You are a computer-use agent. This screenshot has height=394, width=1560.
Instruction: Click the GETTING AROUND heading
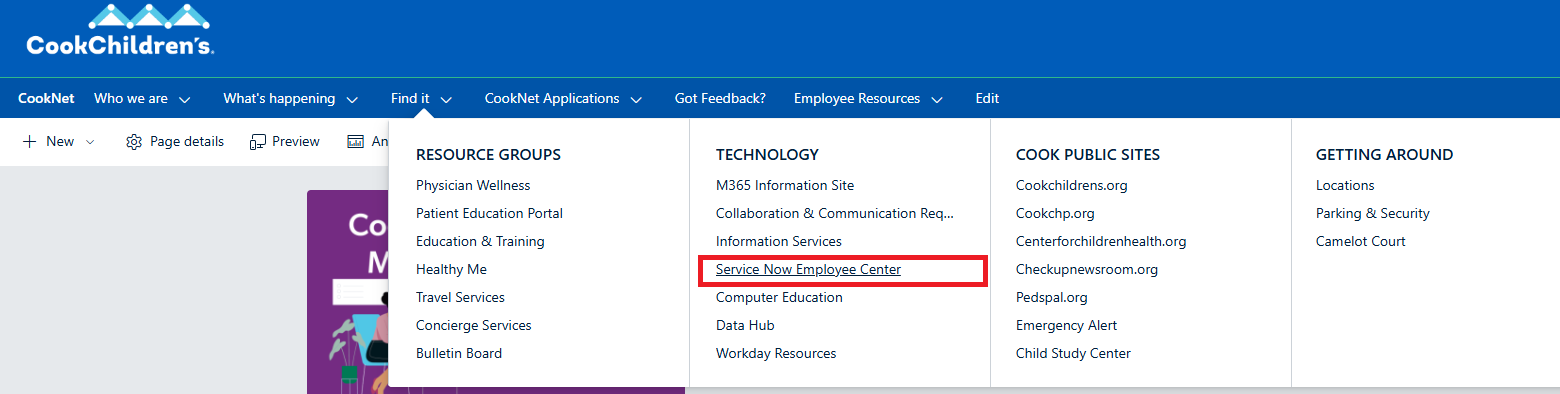[1384, 155]
